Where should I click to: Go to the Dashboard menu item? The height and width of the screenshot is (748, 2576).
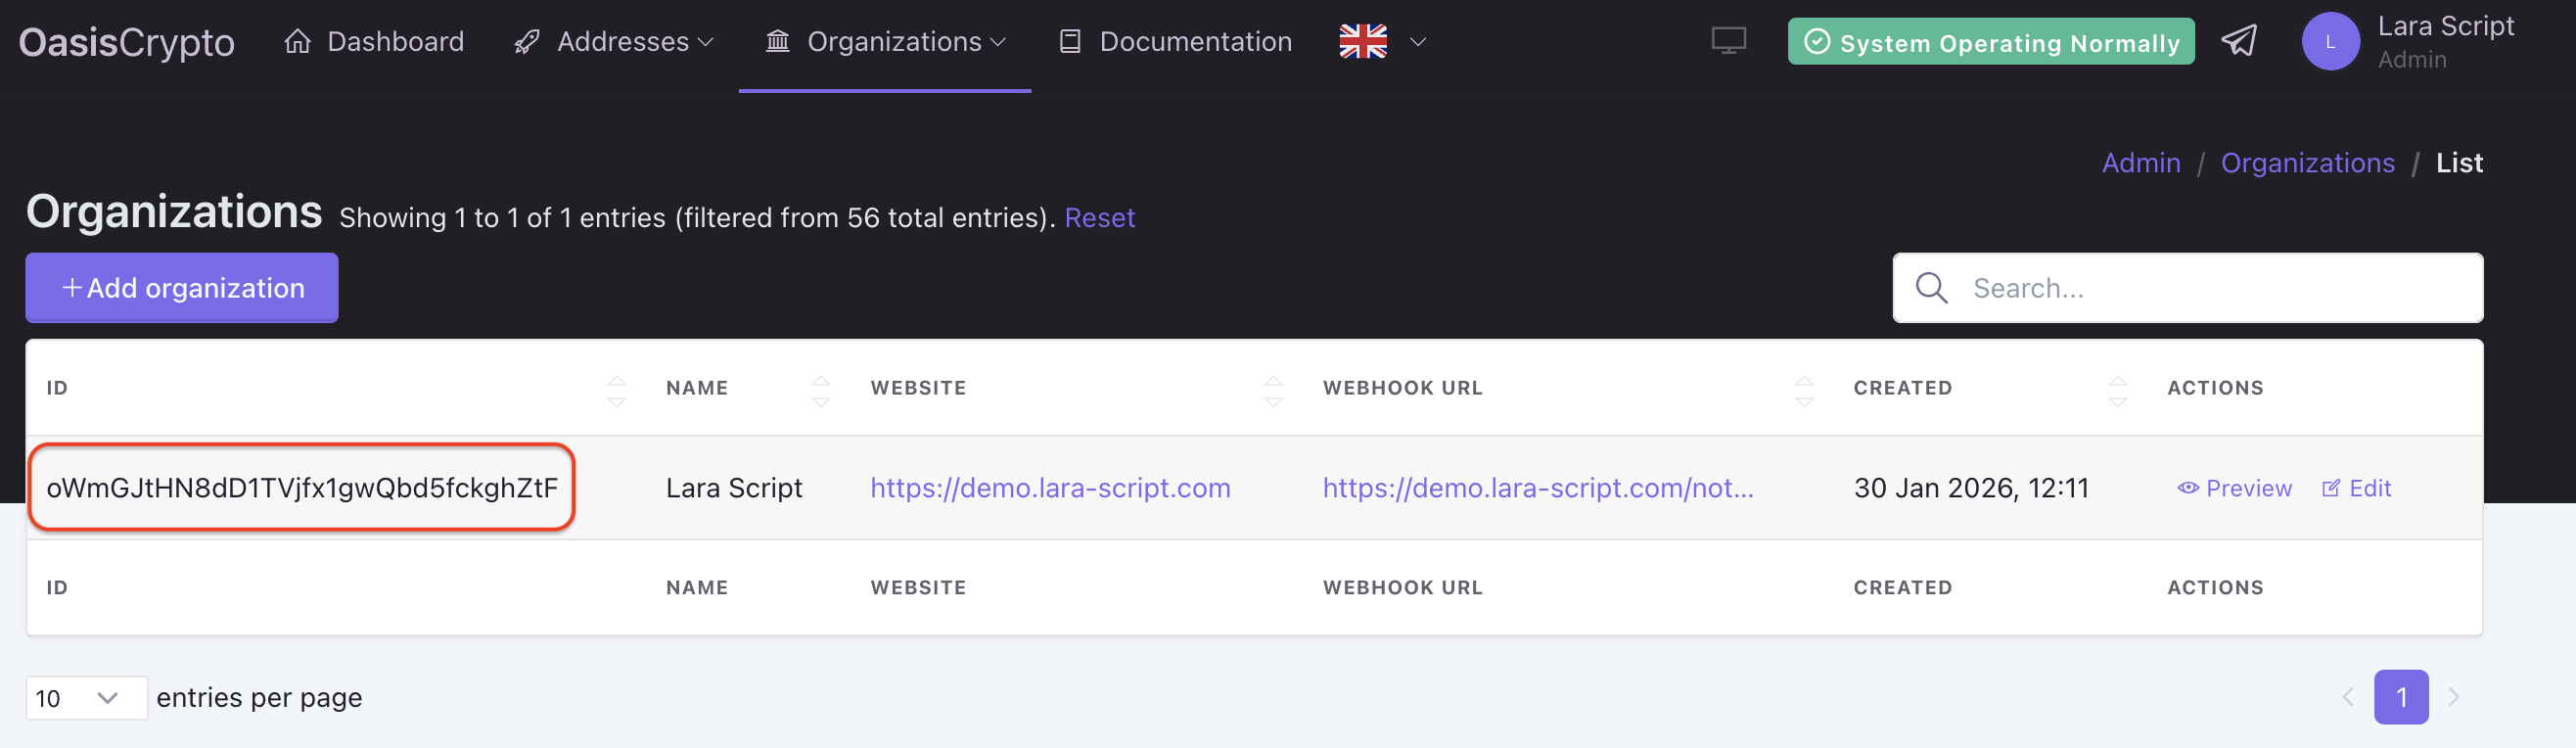[x=375, y=42]
